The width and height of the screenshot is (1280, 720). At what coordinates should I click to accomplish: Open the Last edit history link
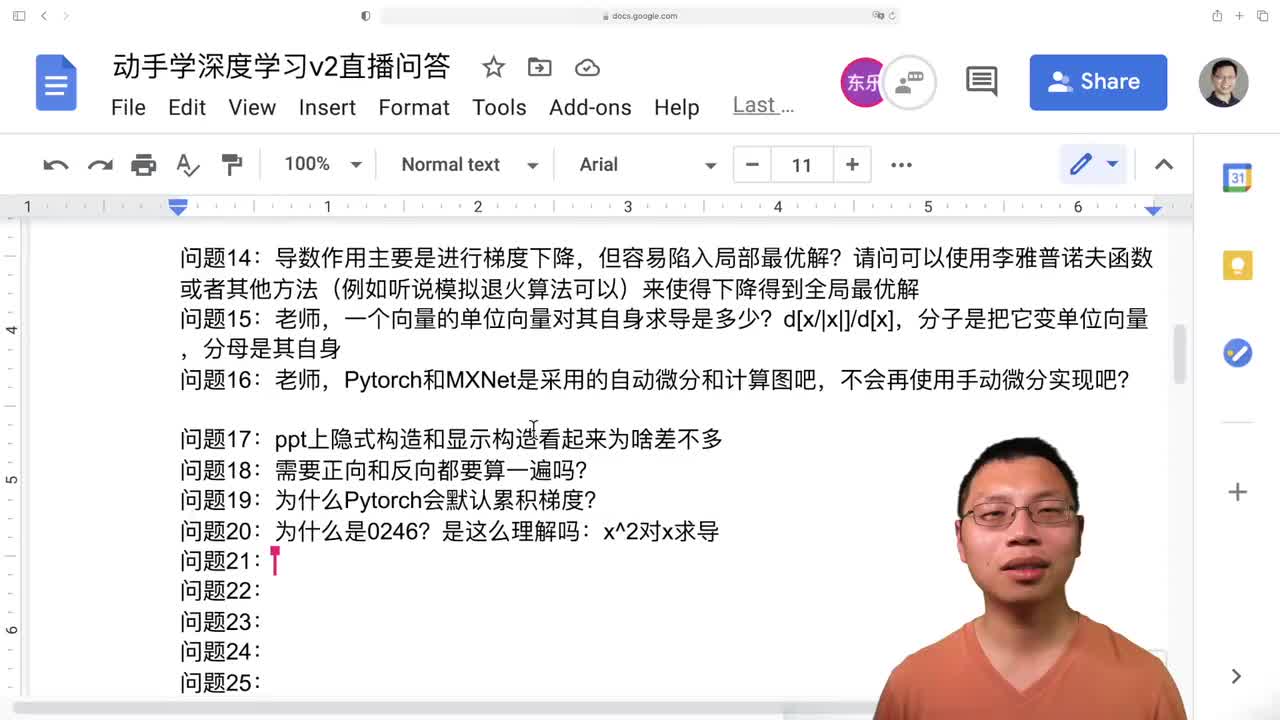tap(763, 105)
